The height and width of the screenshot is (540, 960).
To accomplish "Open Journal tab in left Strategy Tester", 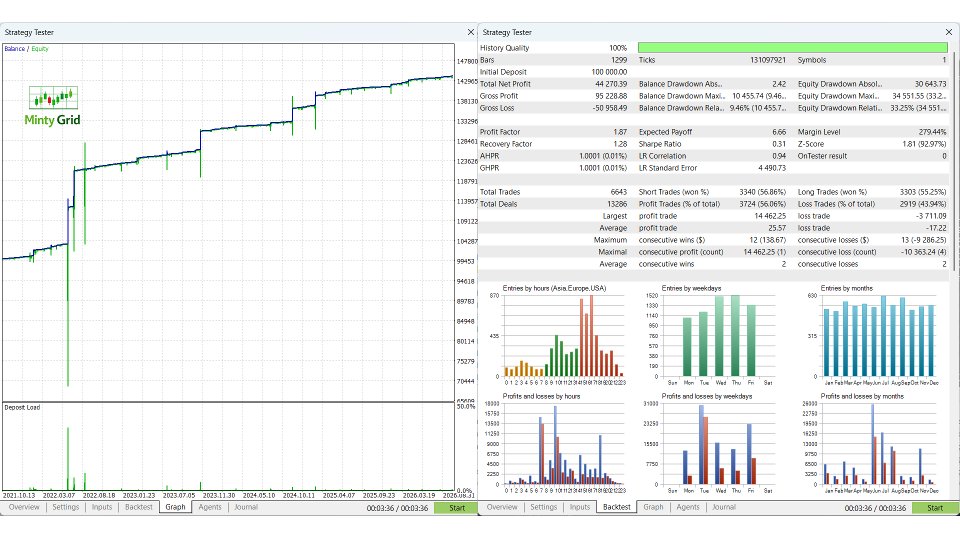I will pos(246,507).
